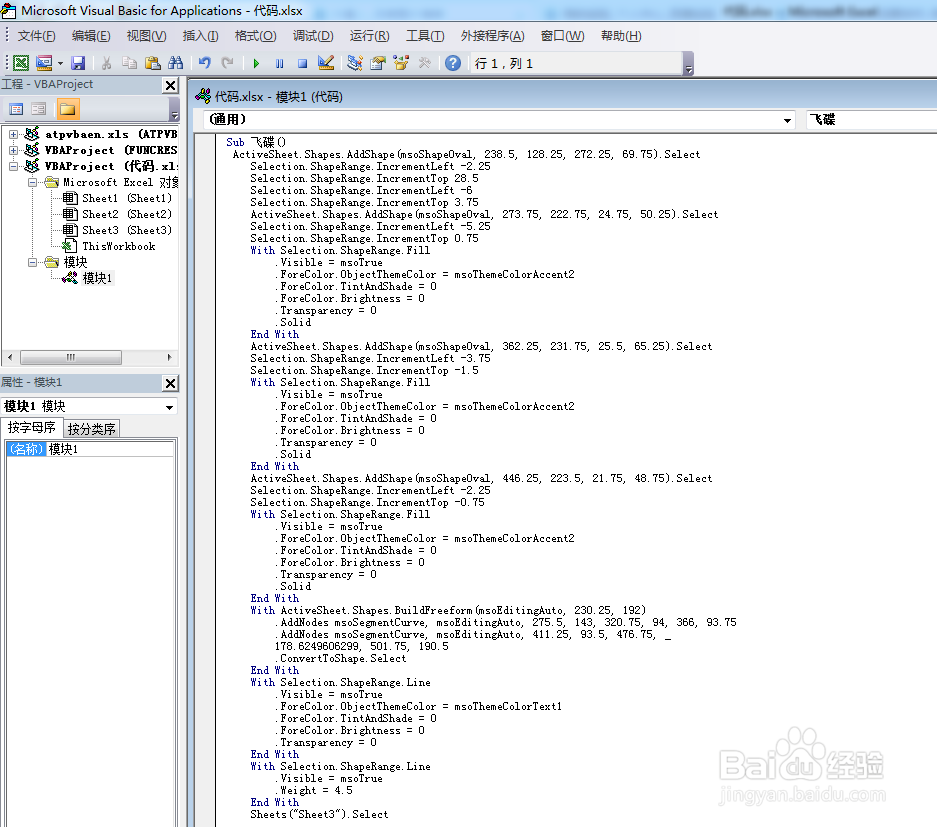Switch to the 按分类序 tab
Image resolution: width=937 pixels, height=827 pixels.
click(91, 428)
